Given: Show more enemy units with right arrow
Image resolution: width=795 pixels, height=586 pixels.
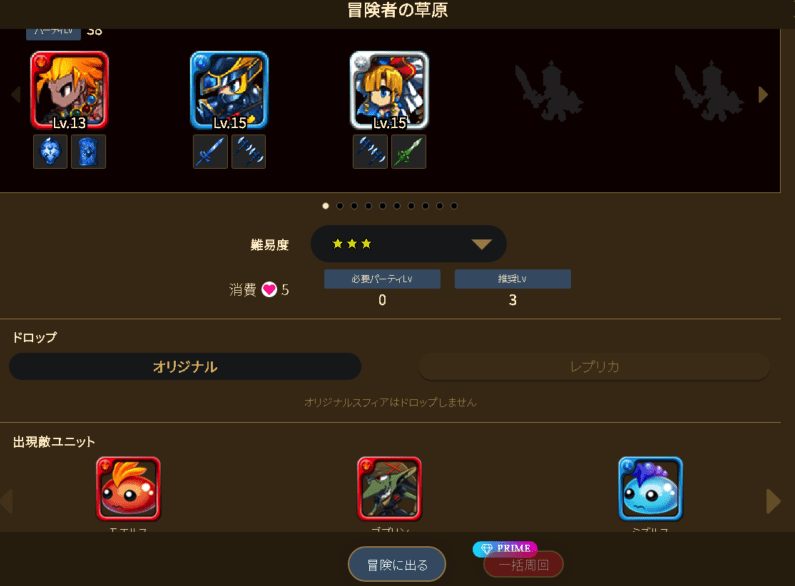Looking at the screenshot, I should click(x=773, y=501).
